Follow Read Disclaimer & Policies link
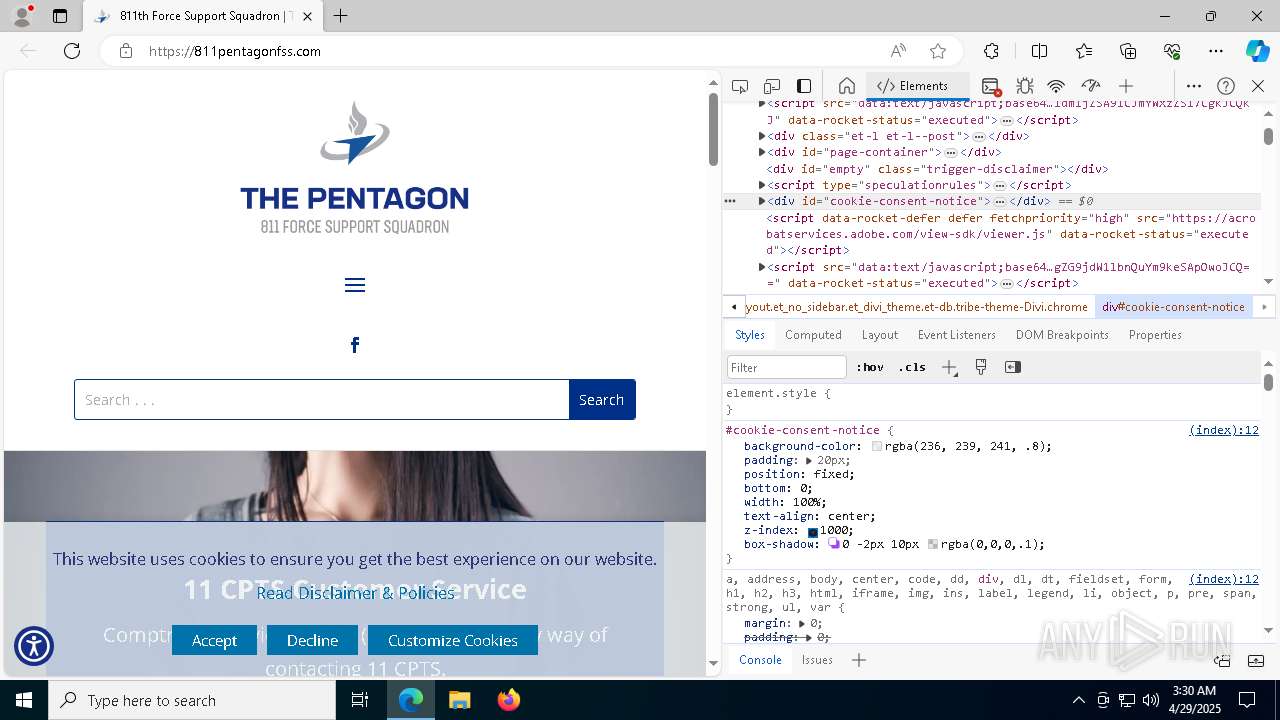Viewport: 1280px width, 720px height. pos(355,593)
